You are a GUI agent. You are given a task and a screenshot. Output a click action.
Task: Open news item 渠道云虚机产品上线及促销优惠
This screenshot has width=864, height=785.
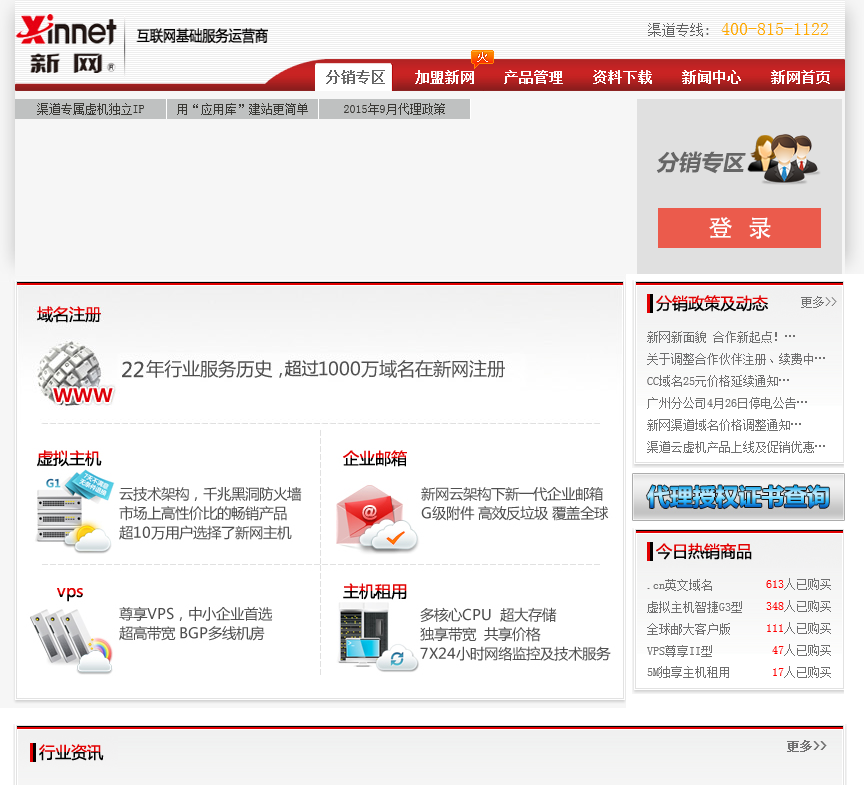(736, 447)
